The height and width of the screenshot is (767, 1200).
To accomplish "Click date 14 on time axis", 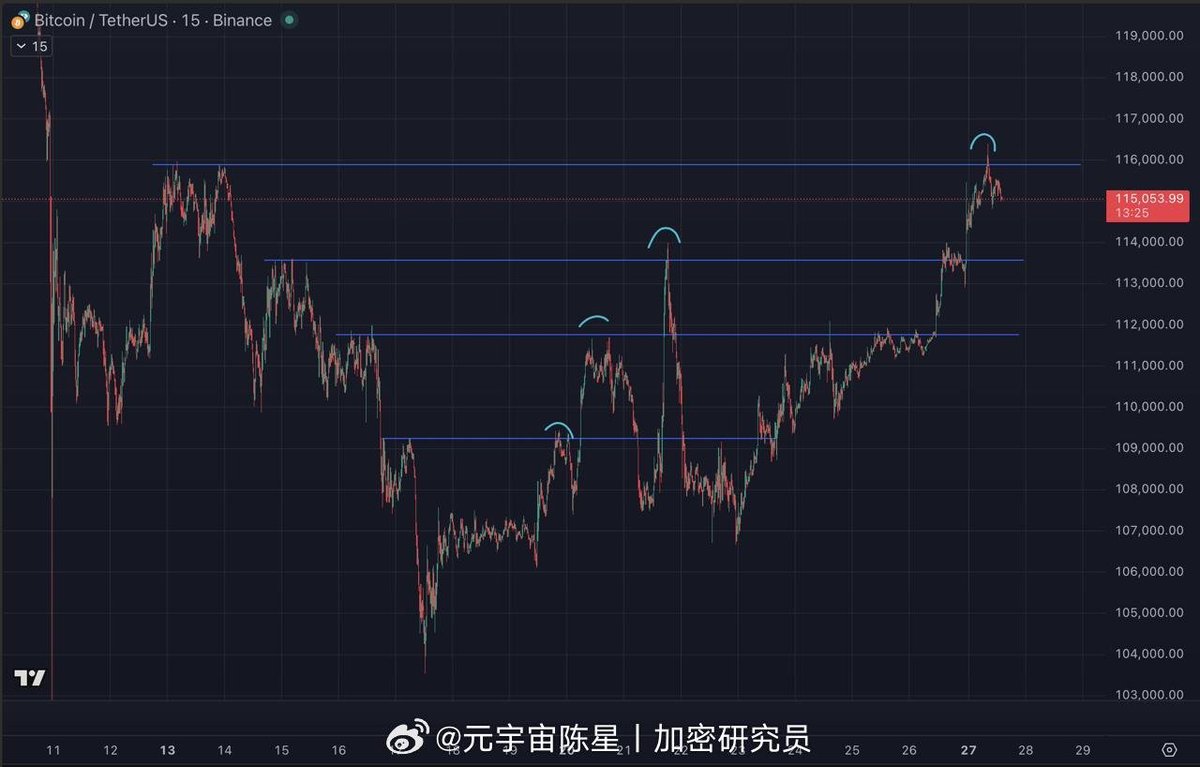I will pyautogui.click(x=225, y=750).
